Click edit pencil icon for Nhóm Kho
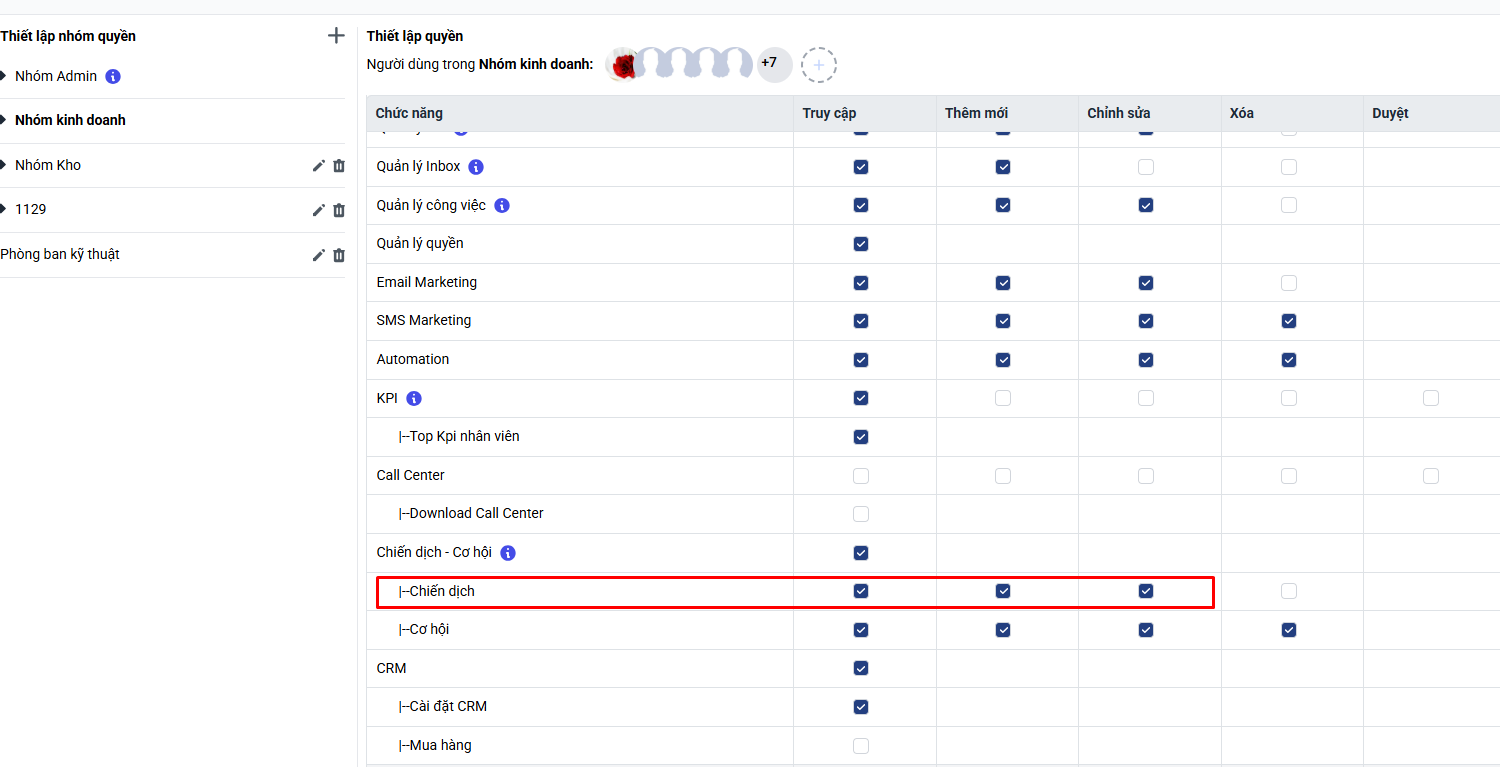Image resolution: width=1500 pixels, height=767 pixels. [318, 166]
